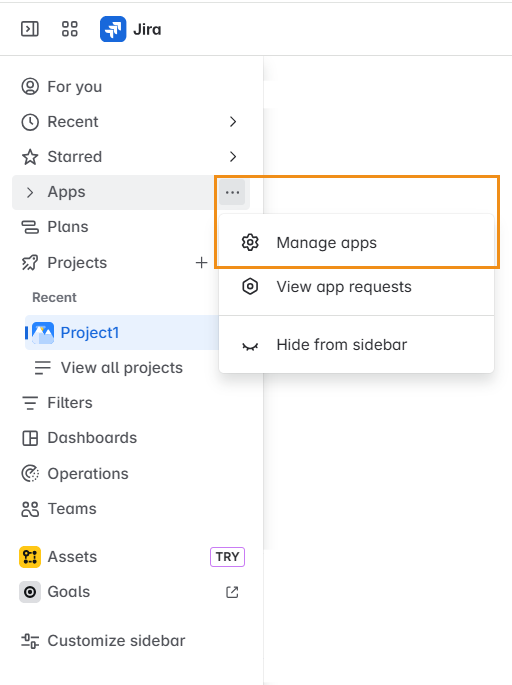The width and height of the screenshot is (512, 685).
Task: Click the Apps more actions ellipsis button
Action: [232, 192]
